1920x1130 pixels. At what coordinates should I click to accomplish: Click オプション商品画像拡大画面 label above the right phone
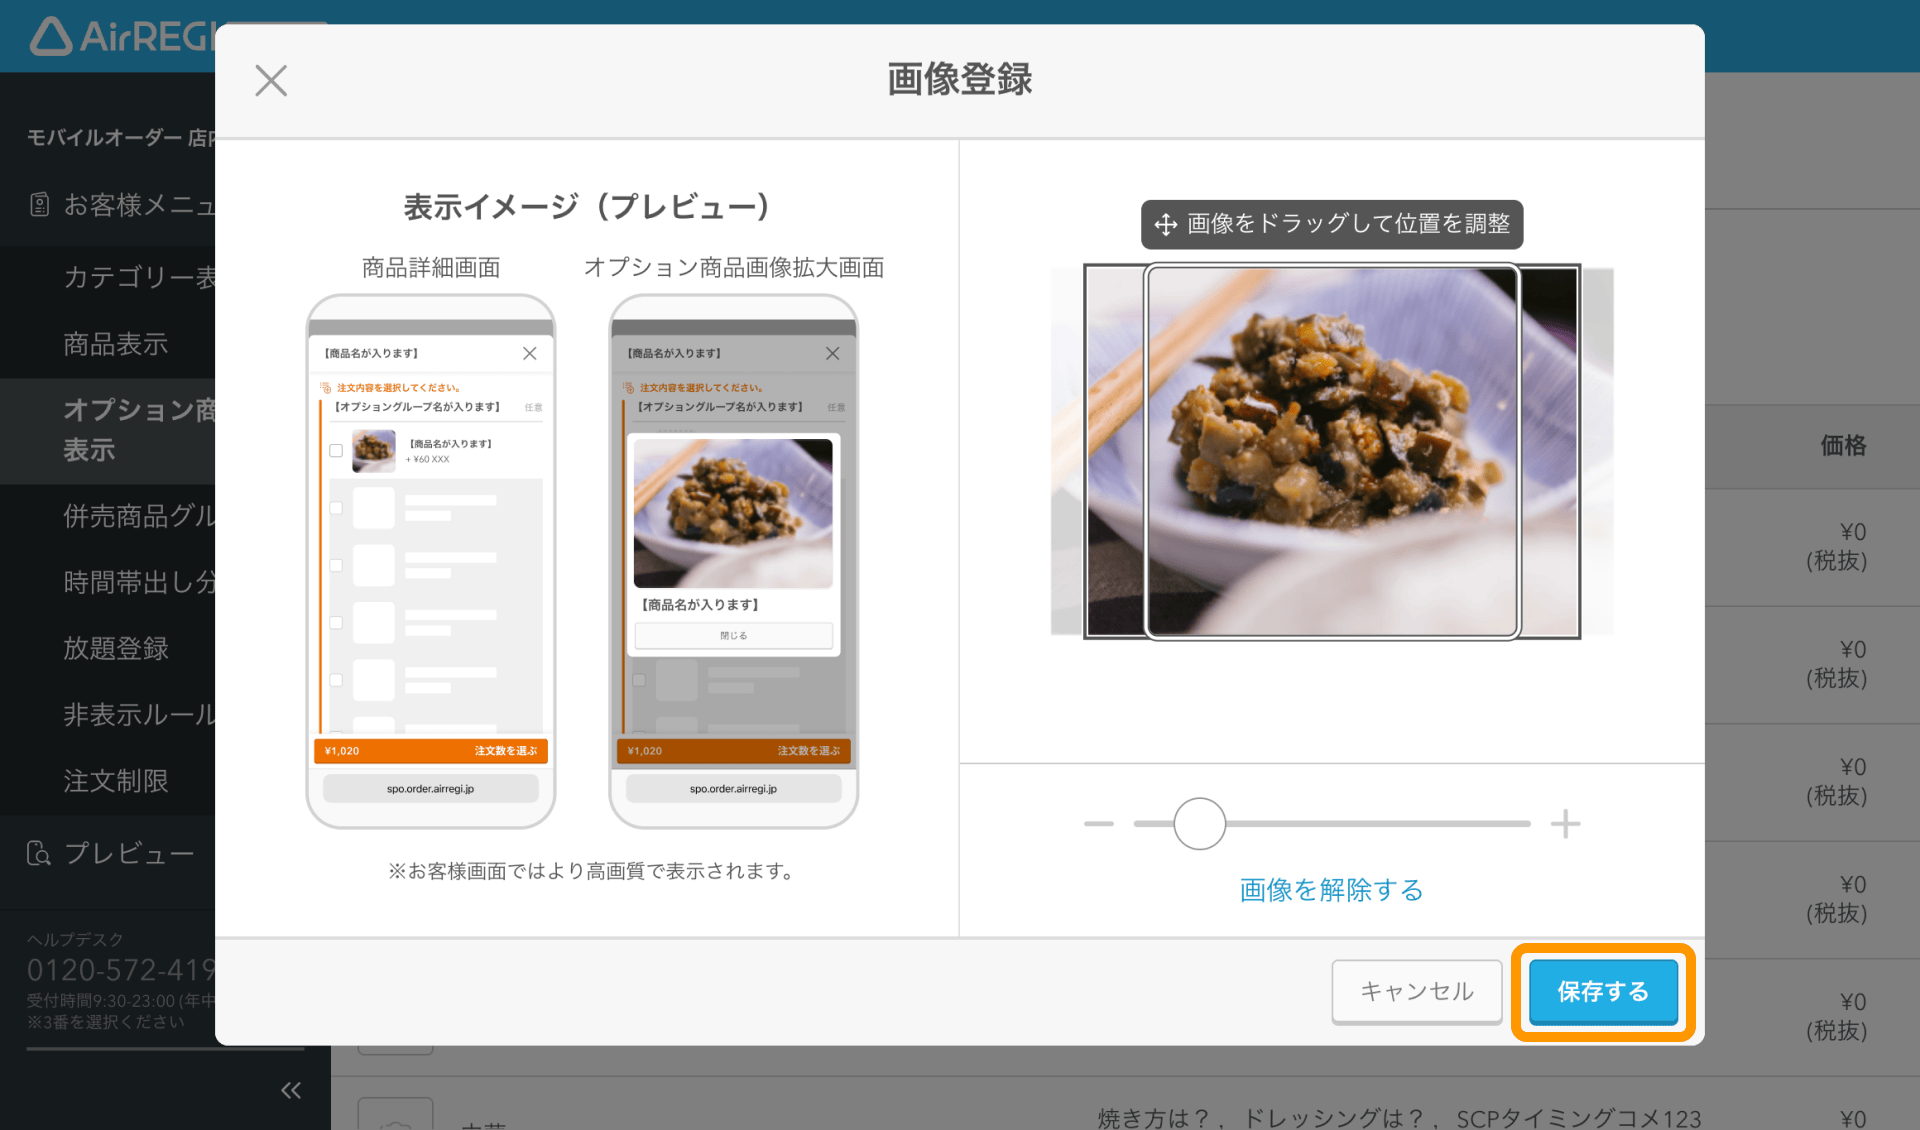(734, 268)
